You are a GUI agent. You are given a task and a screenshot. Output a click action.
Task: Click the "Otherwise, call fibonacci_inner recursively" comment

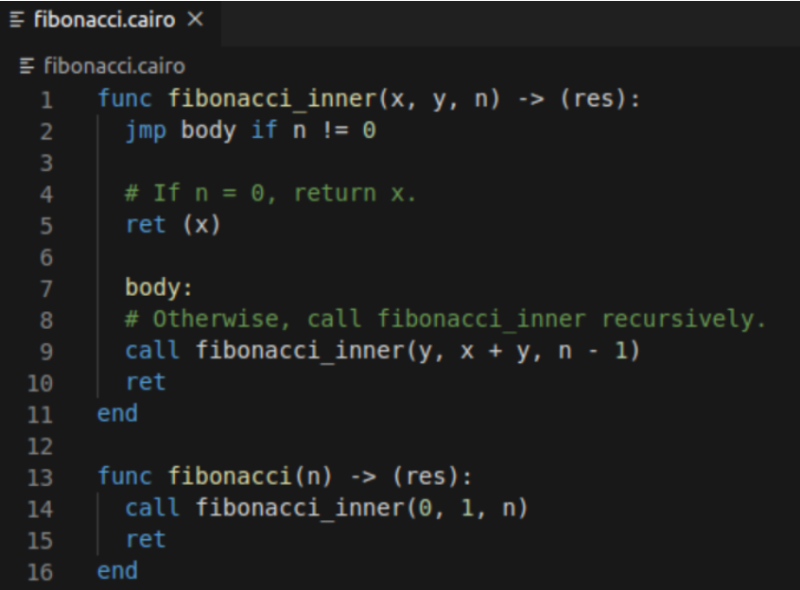tap(445, 320)
